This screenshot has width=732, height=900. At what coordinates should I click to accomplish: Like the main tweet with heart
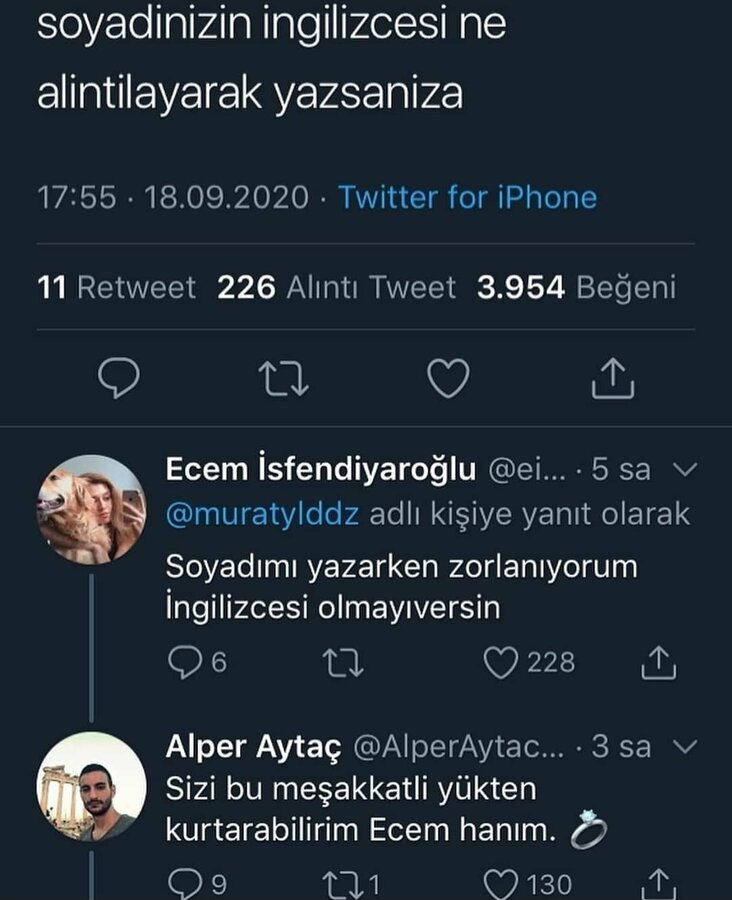click(x=448, y=379)
